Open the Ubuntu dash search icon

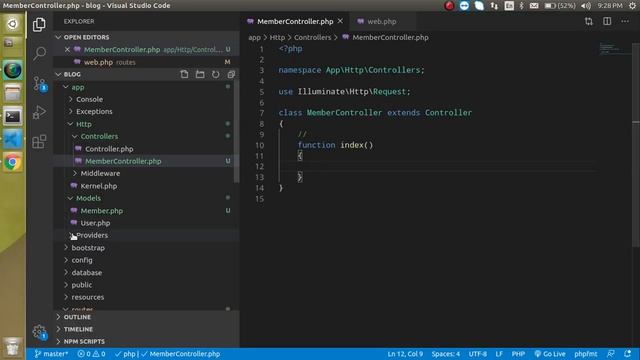[13, 24]
